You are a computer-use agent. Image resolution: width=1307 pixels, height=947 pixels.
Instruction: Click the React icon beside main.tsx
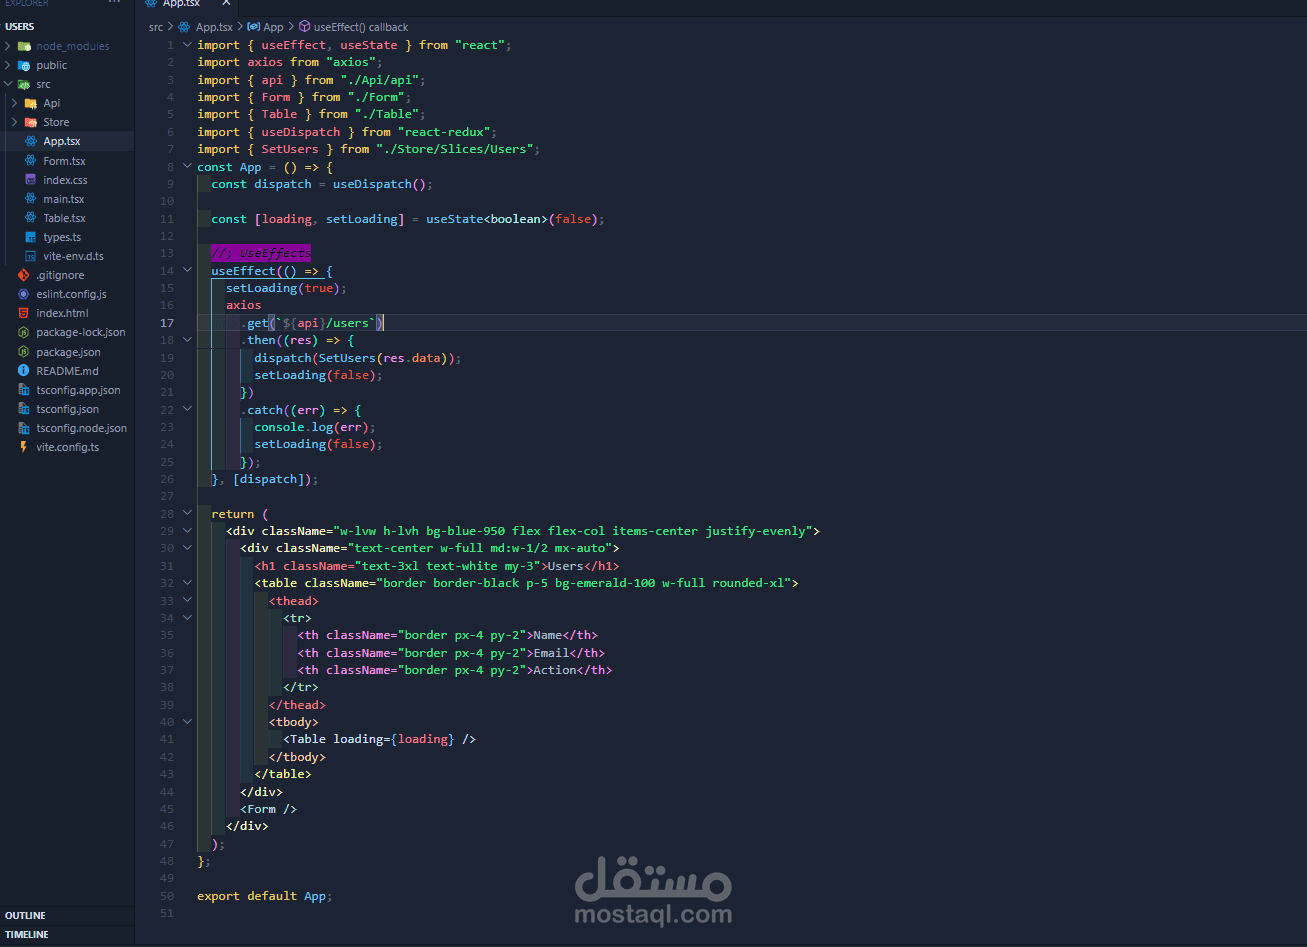click(31, 199)
